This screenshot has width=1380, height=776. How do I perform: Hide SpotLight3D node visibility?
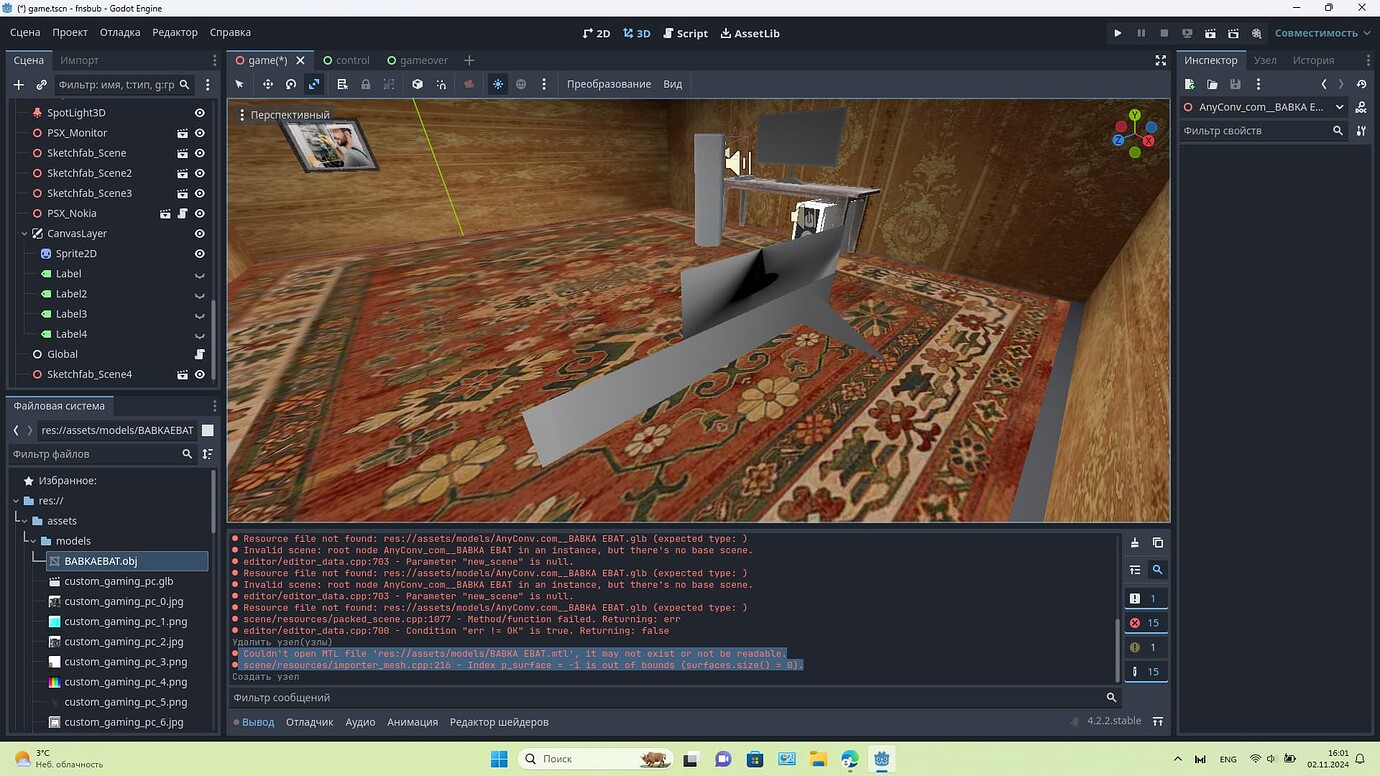pos(199,113)
